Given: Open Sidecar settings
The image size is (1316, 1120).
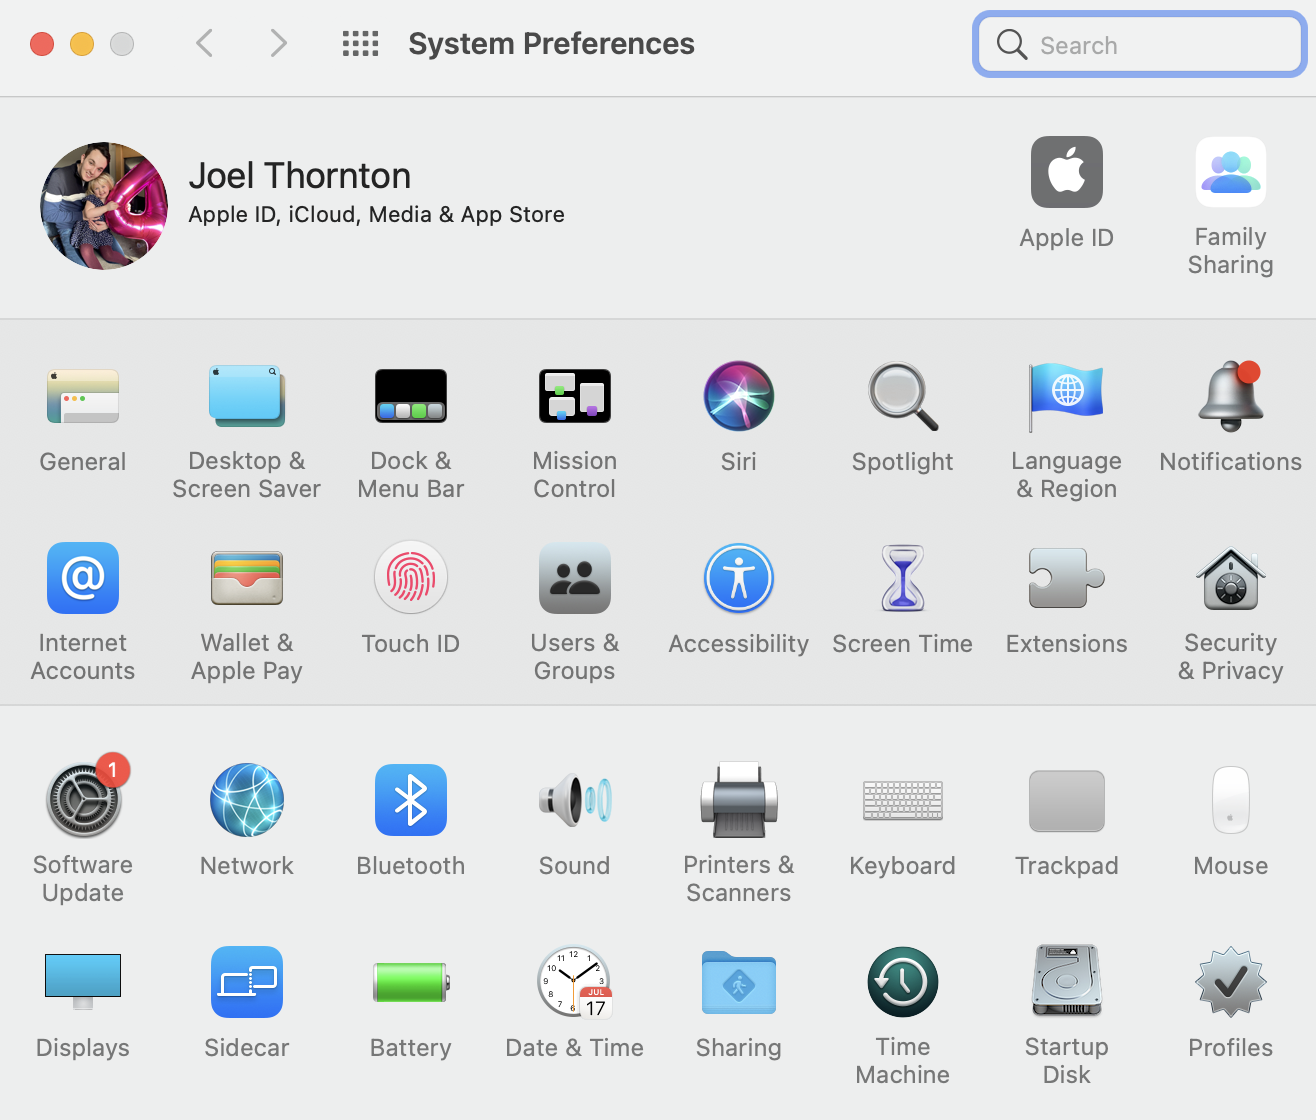Looking at the screenshot, I should click(247, 982).
